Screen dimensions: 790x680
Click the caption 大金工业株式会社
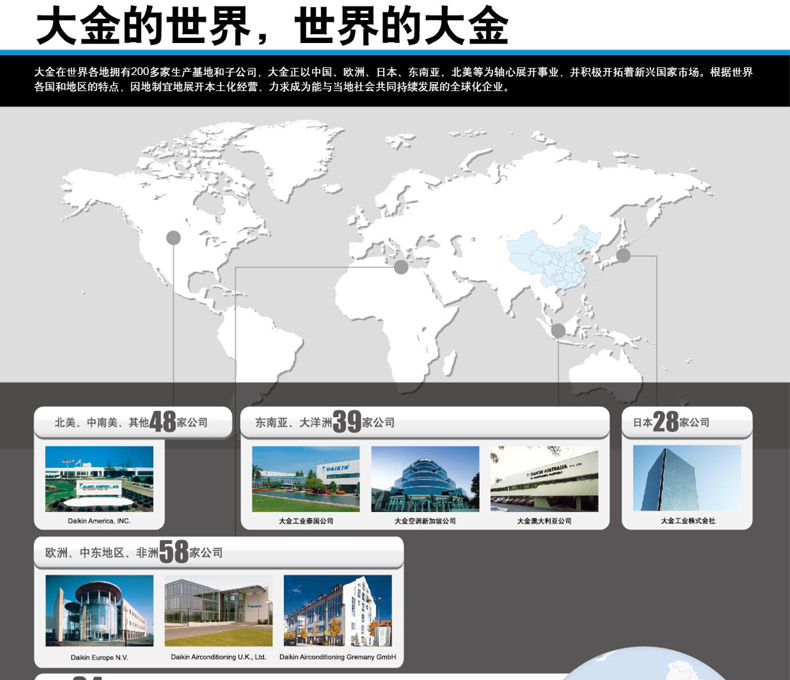pyautogui.click(x=688, y=521)
